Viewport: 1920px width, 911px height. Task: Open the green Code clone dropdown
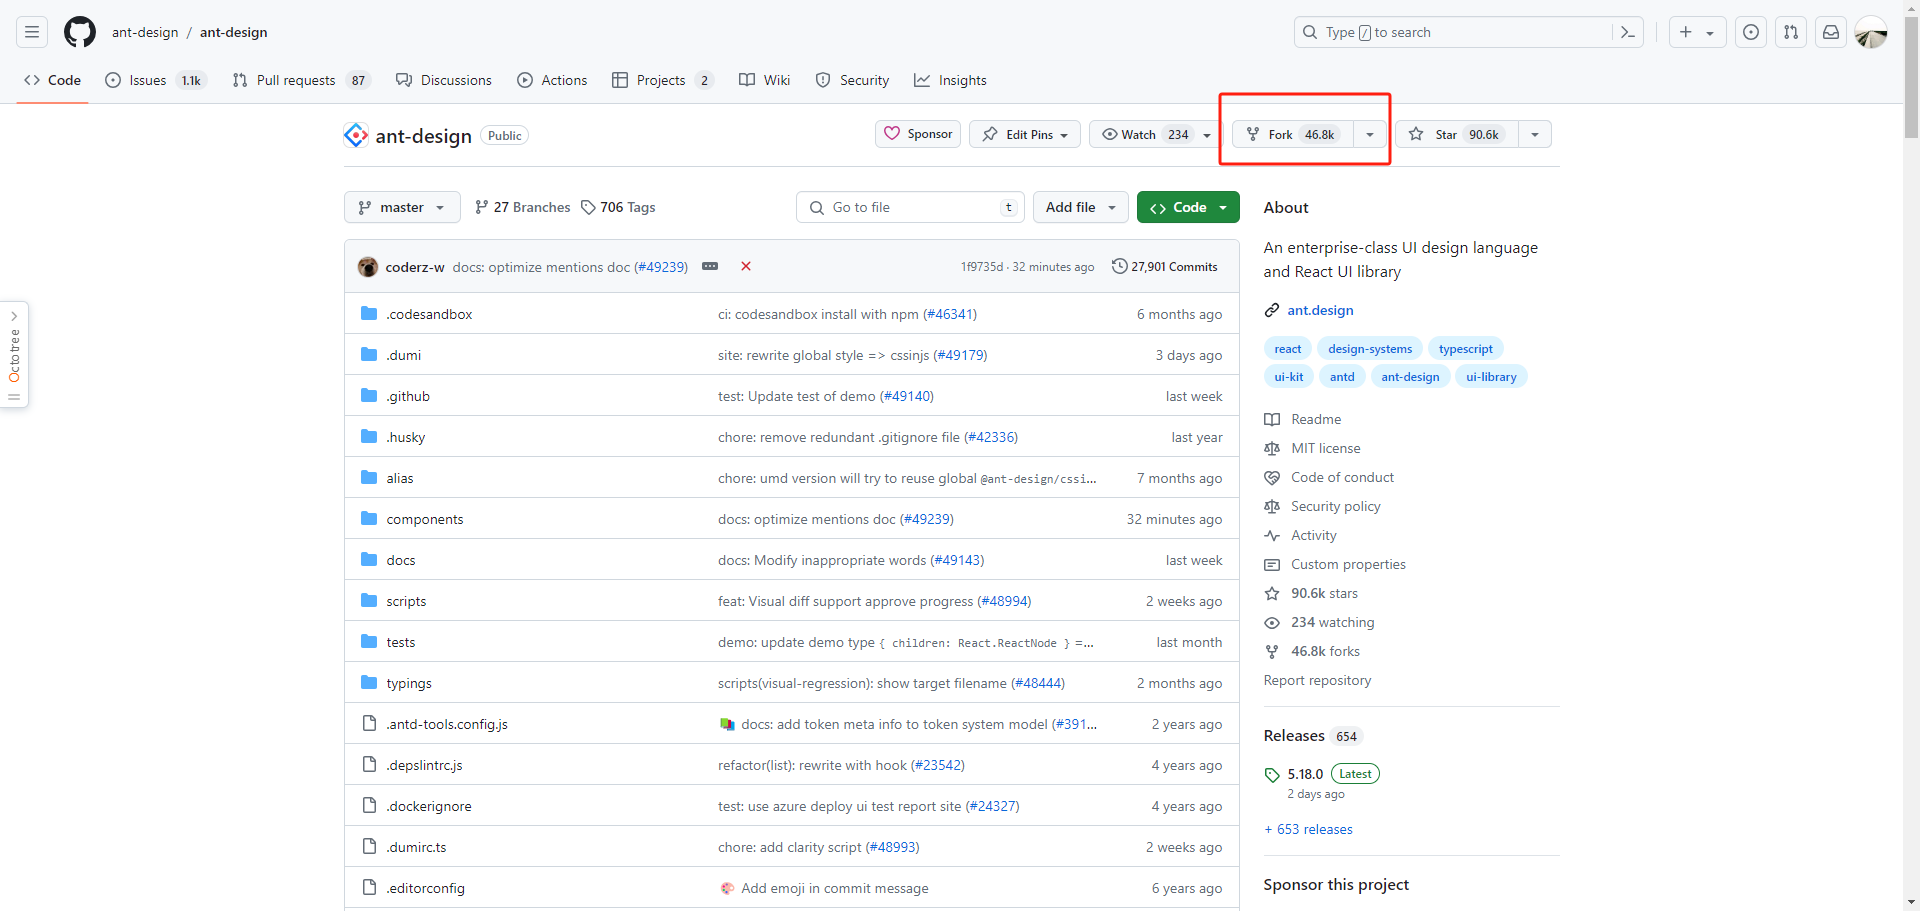click(x=1188, y=207)
